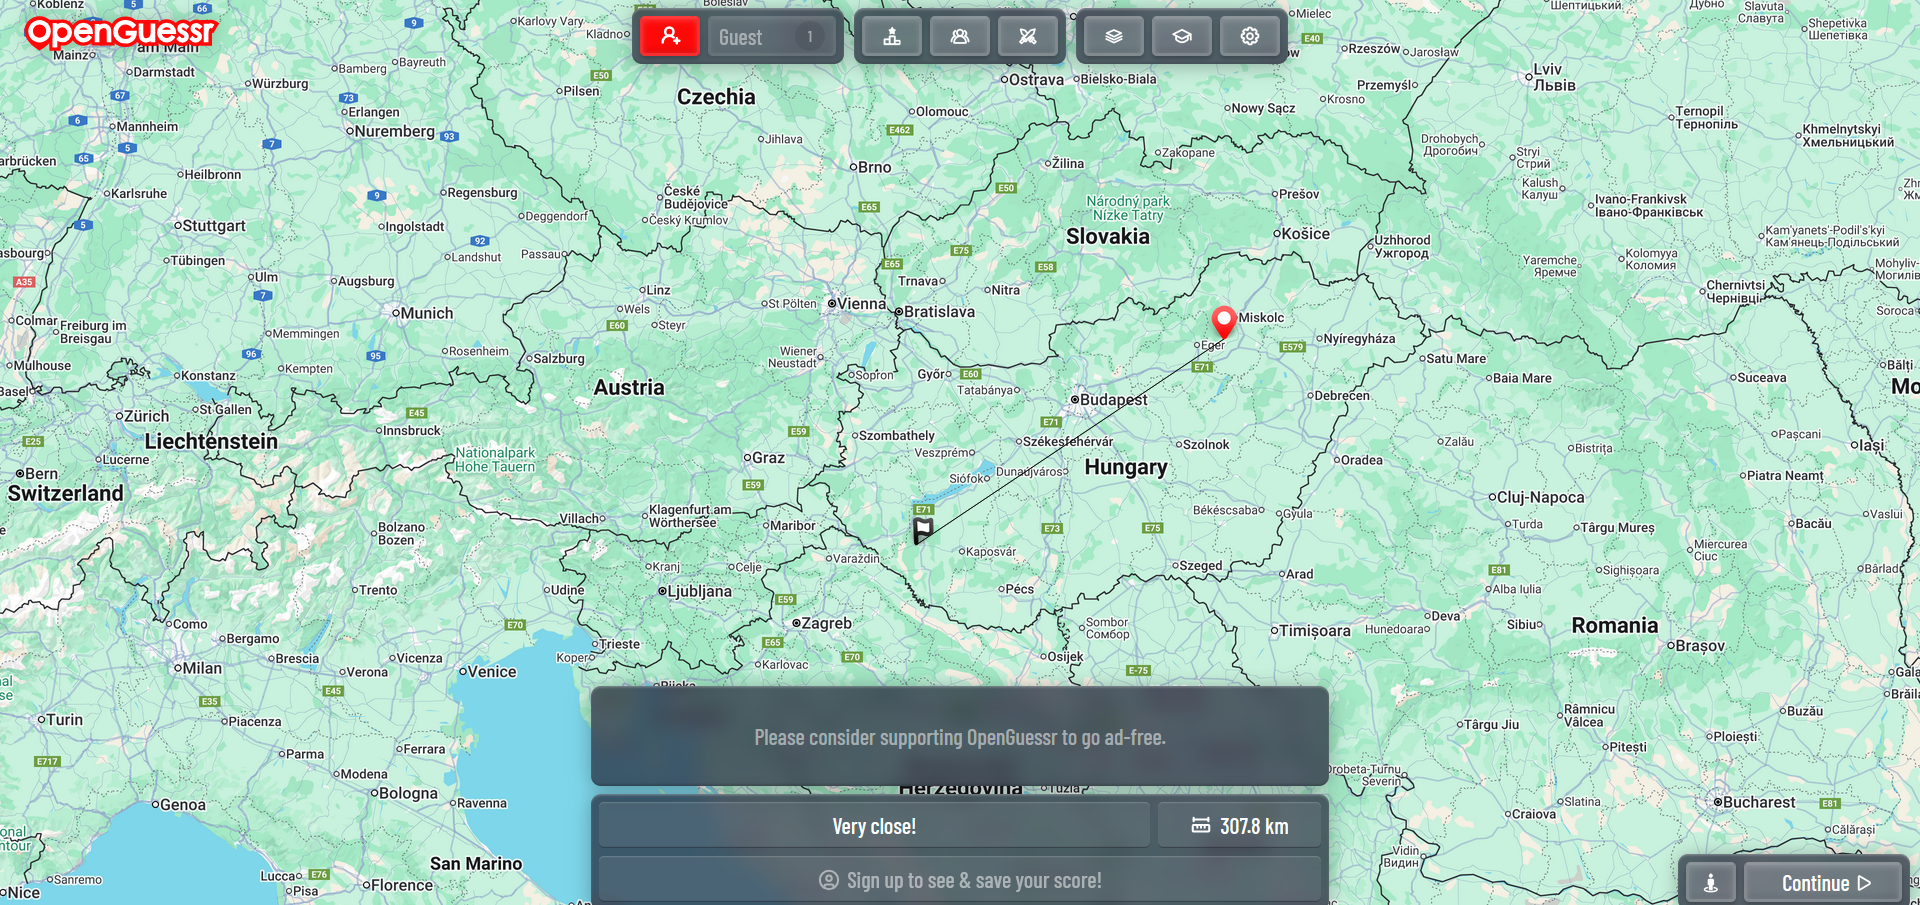Click the OpenGuessr logo

120,32
